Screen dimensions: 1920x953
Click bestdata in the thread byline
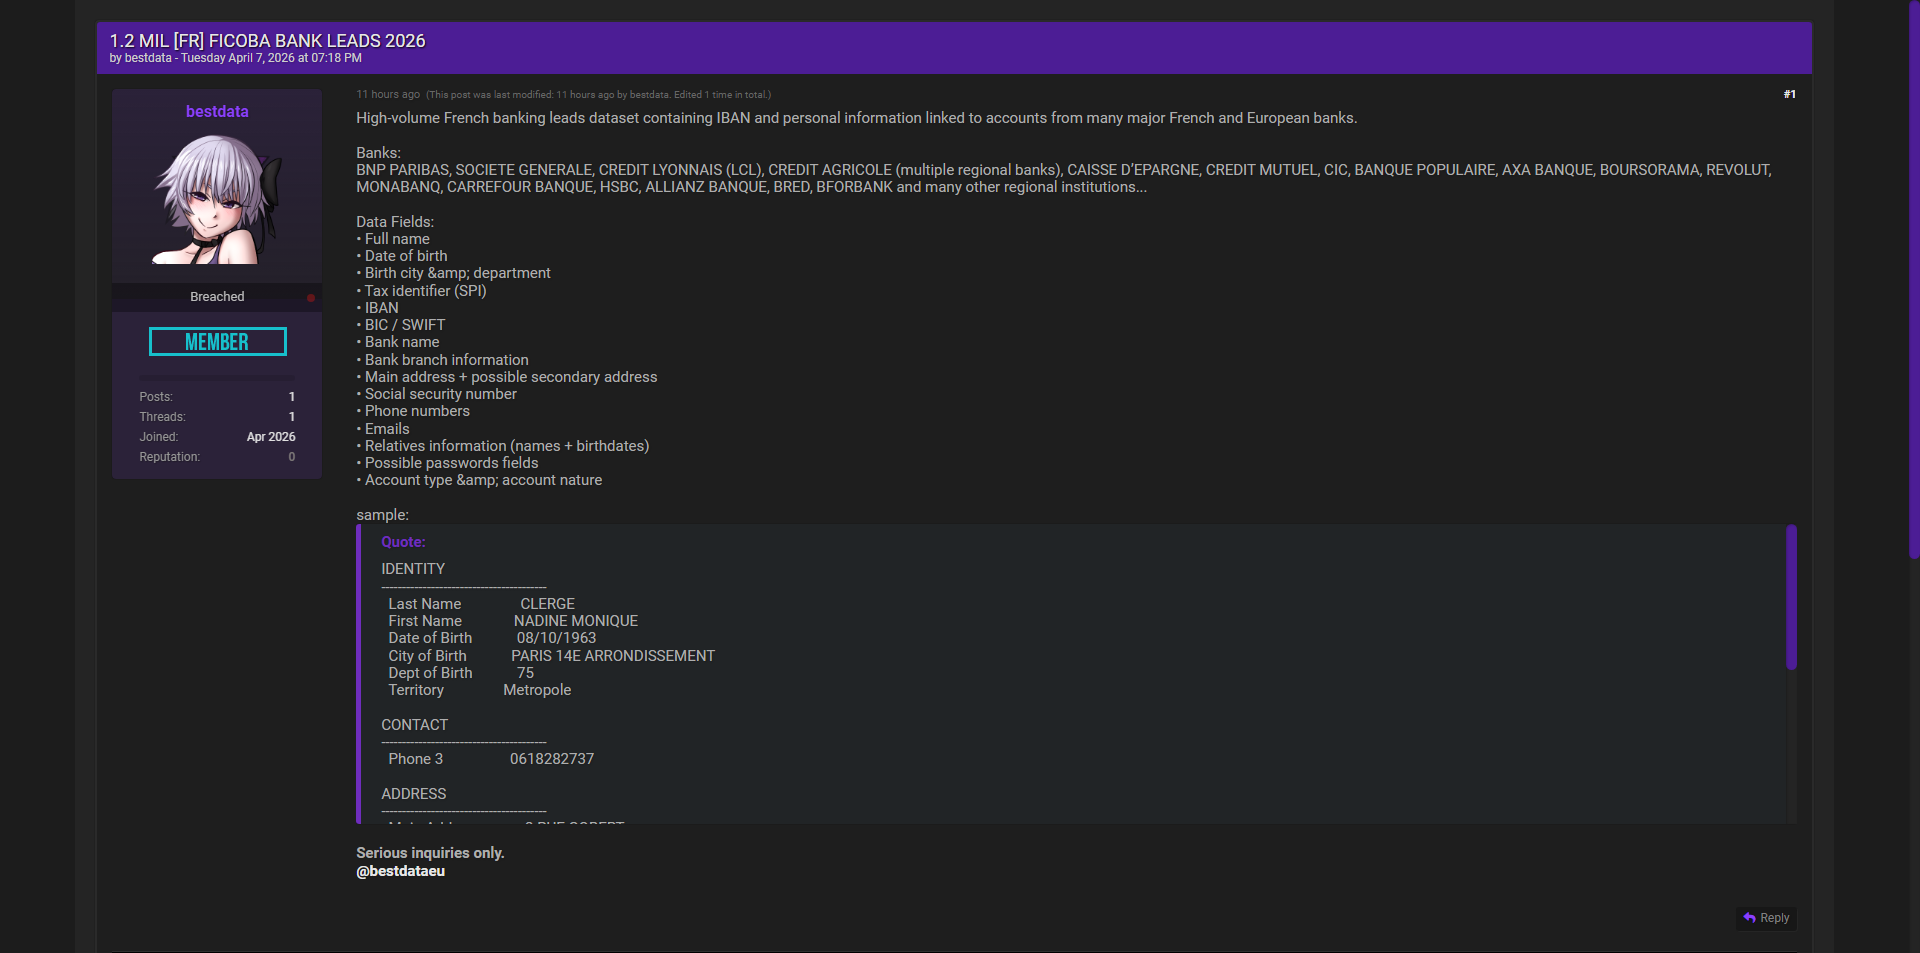click(x=148, y=58)
